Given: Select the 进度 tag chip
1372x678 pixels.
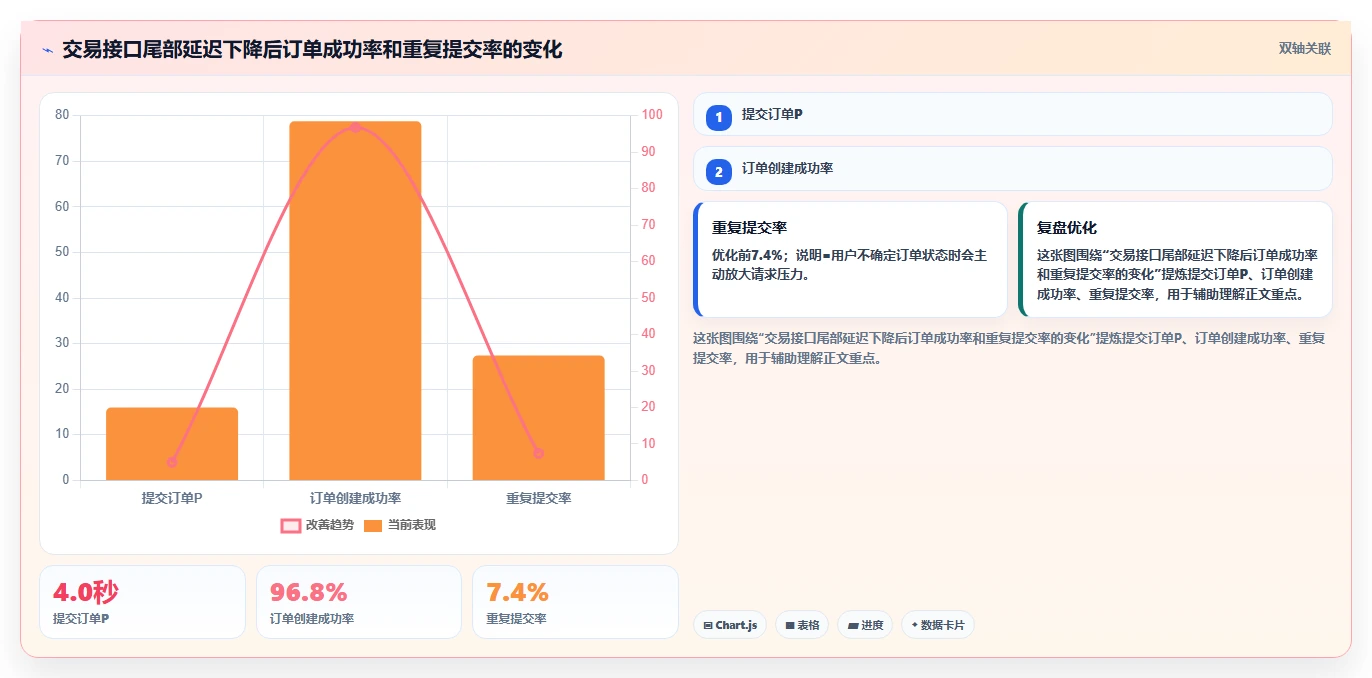Looking at the screenshot, I should (x=865, y=625).
